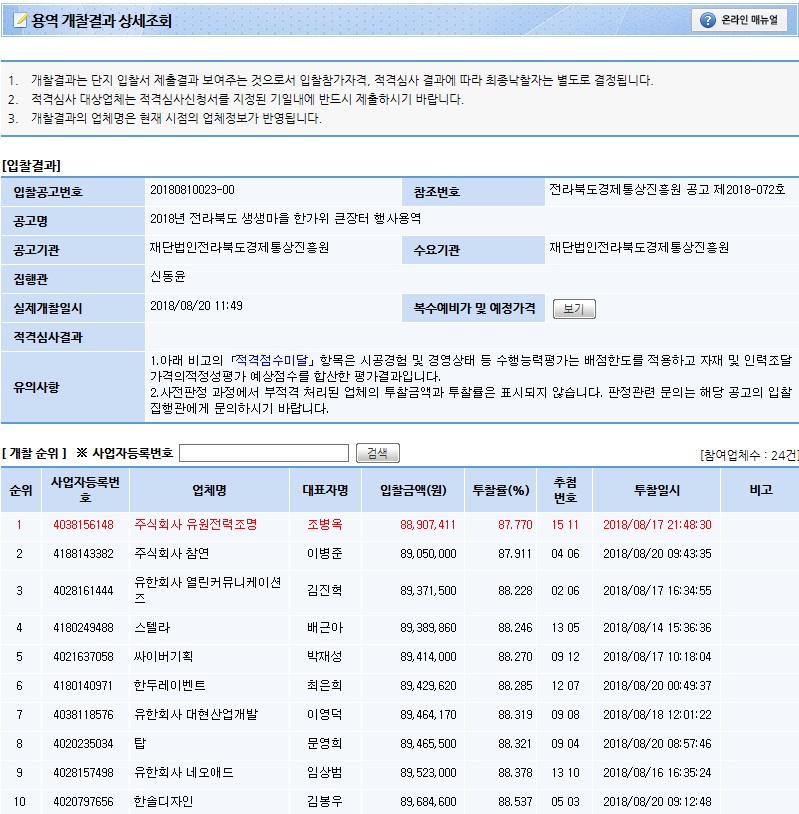This screenshot has height=814, width=799.
Task: Click 싸이버기획 in the company list
Action: [x=162, y=657]
